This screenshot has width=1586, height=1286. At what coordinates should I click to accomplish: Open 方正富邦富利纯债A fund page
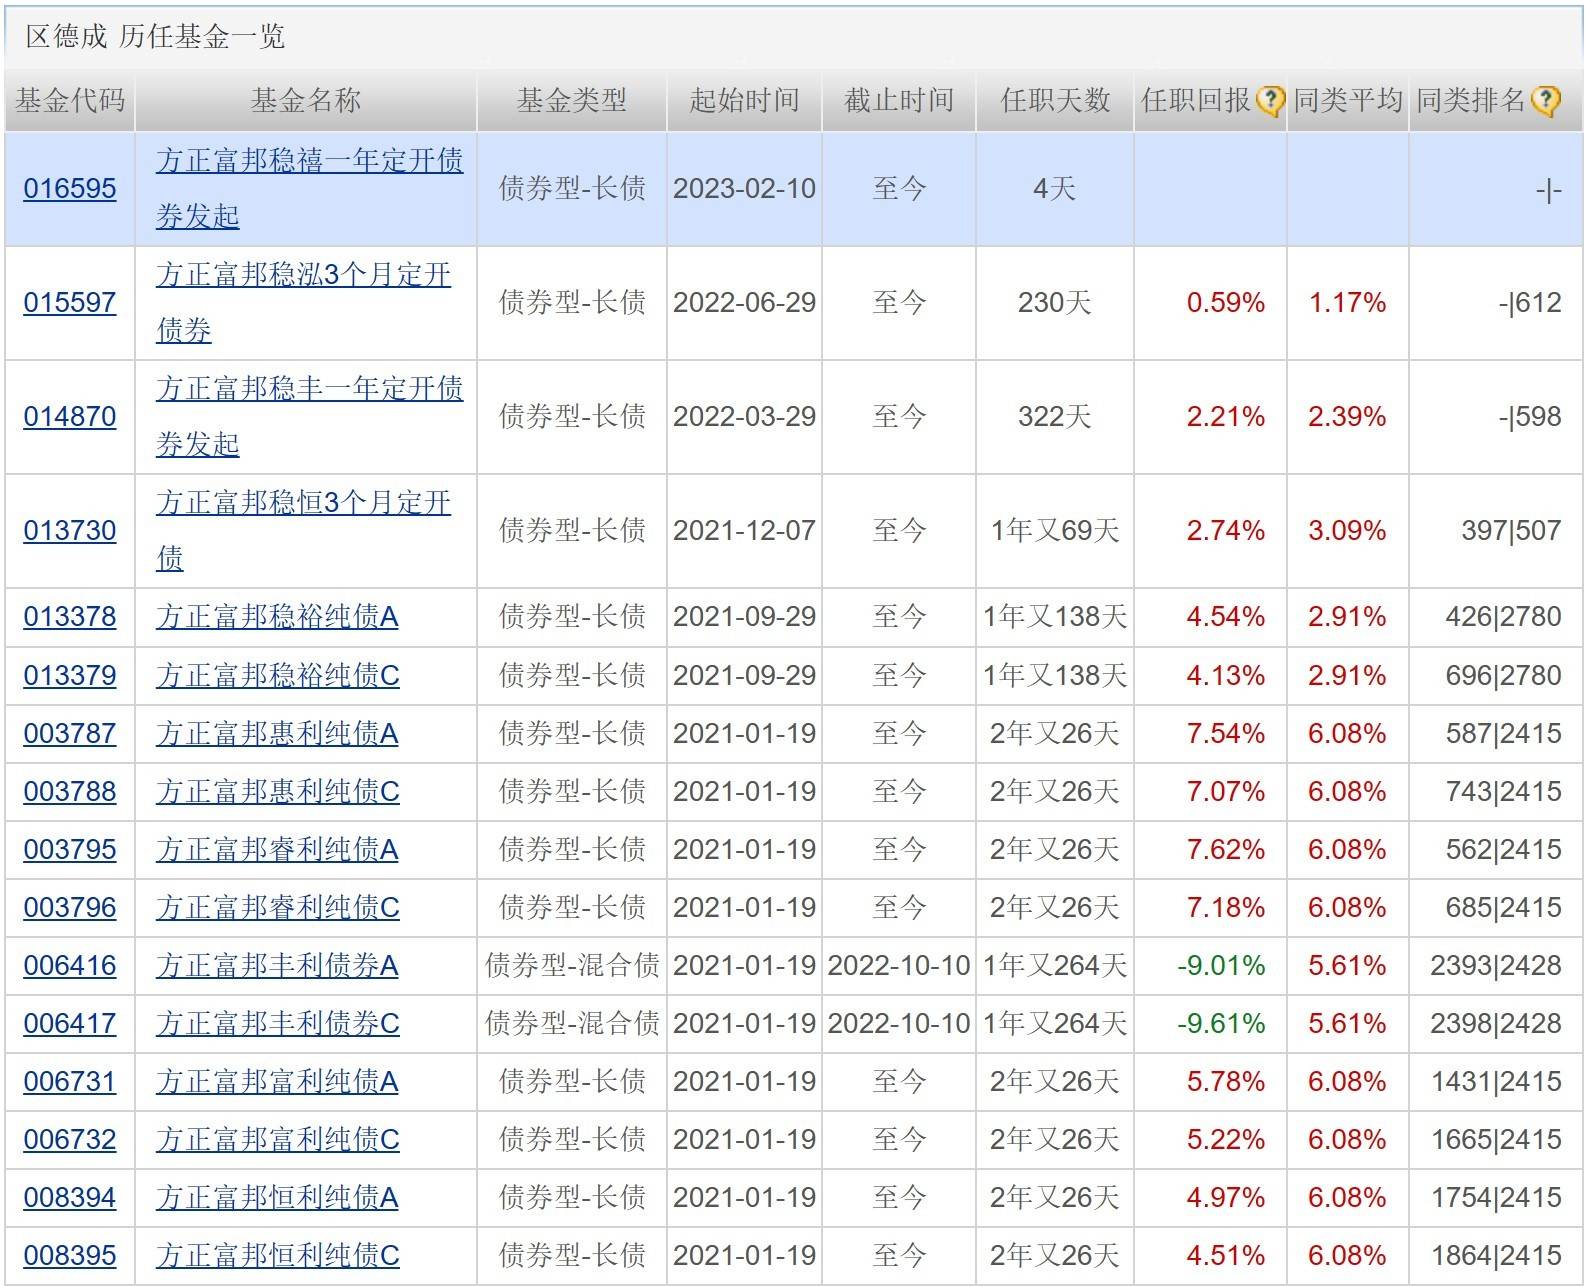click(x=277, y=1082)
